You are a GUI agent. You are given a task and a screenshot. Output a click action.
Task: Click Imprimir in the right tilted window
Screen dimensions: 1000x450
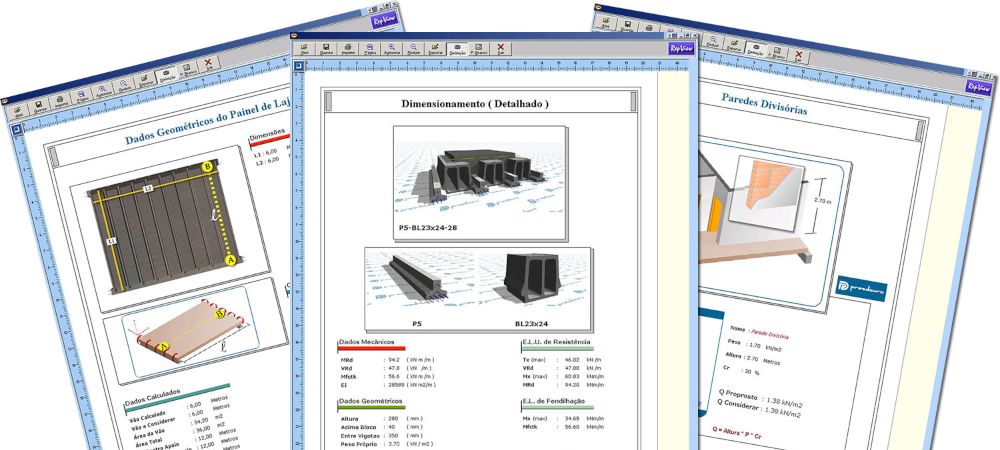coord(649,28)
